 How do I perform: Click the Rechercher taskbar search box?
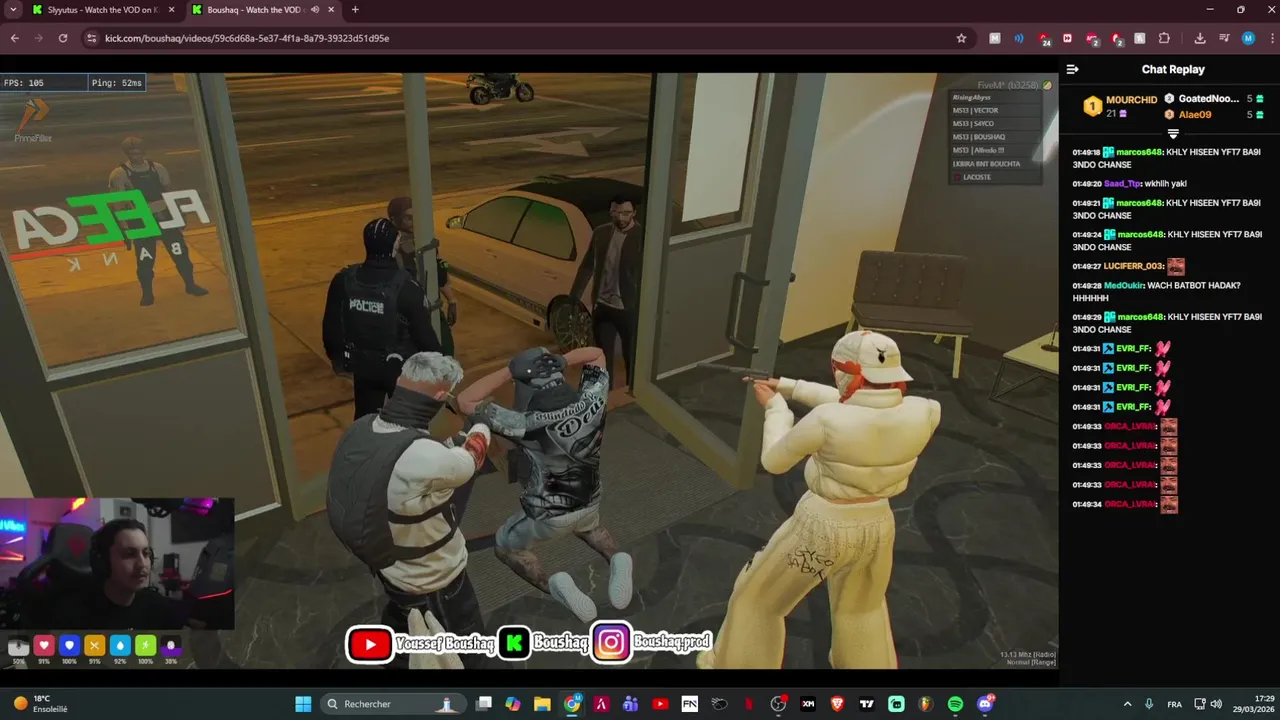[x=391, y=704]
